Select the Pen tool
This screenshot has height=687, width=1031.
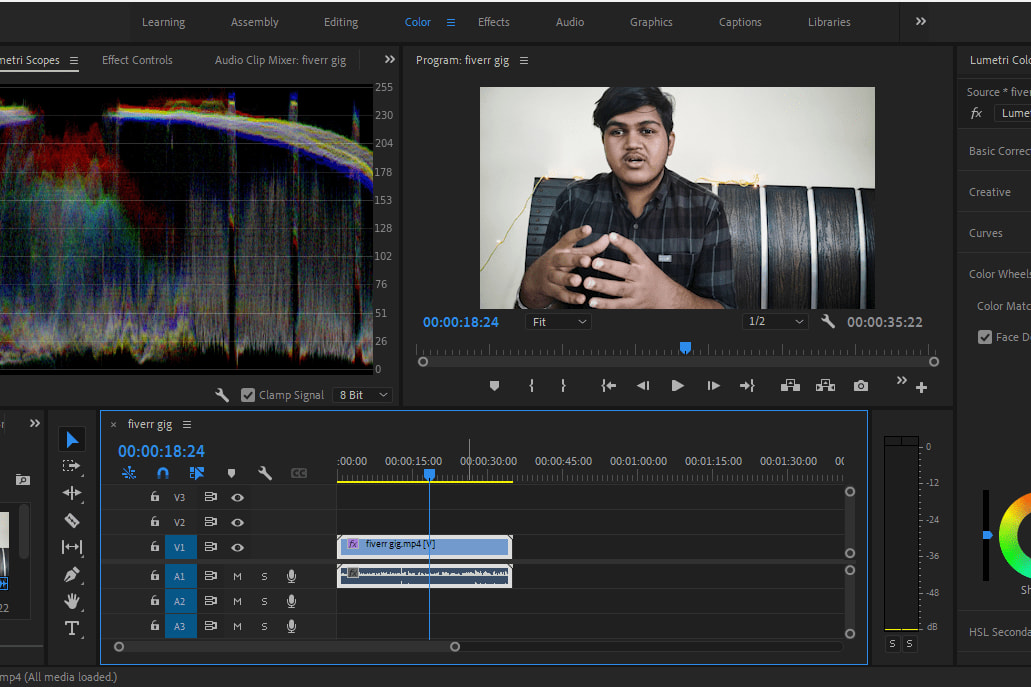pyautogui.click(x=72, y=575)
